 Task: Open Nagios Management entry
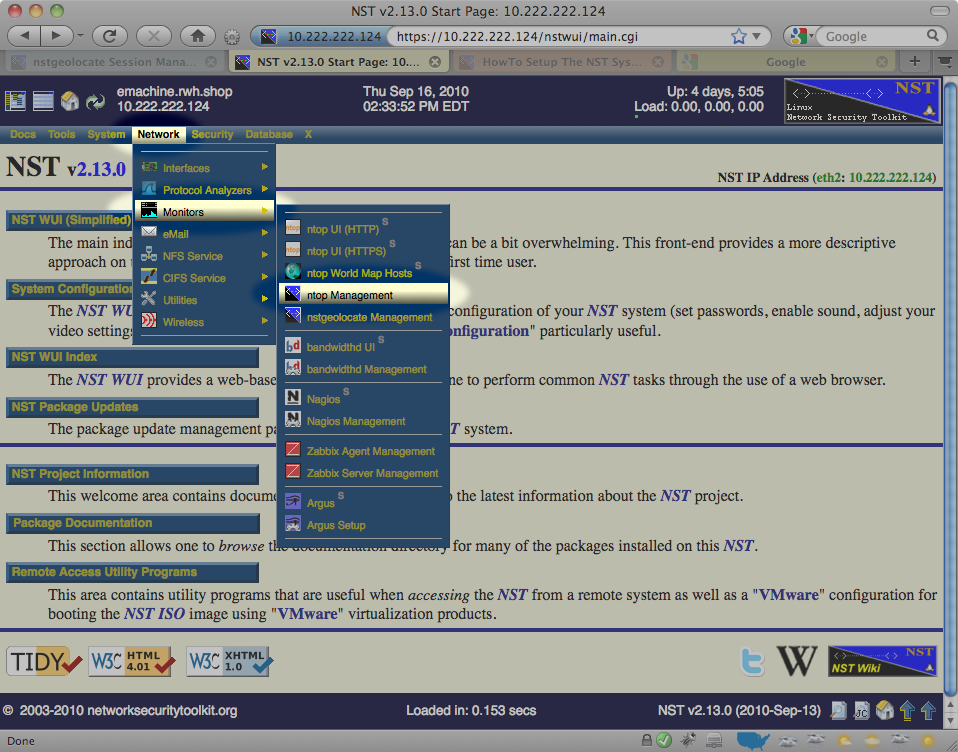363,421
